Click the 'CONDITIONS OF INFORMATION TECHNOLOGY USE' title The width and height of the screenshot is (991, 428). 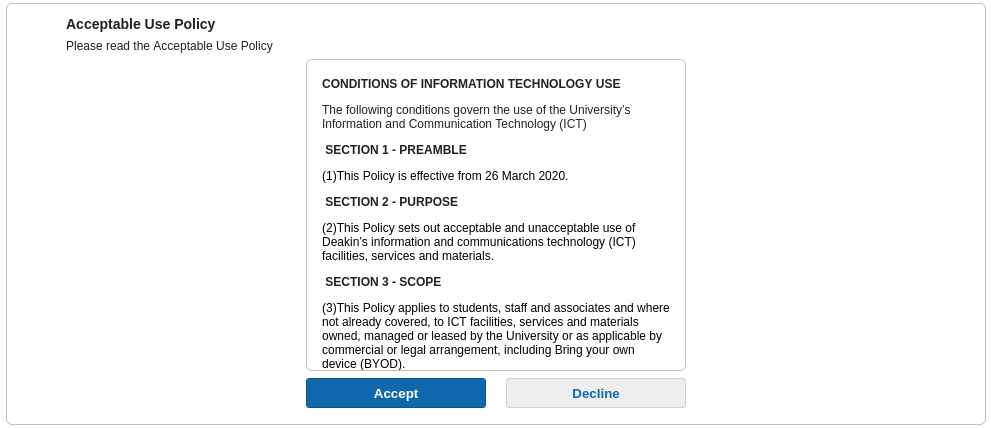(x=471, y=84)
